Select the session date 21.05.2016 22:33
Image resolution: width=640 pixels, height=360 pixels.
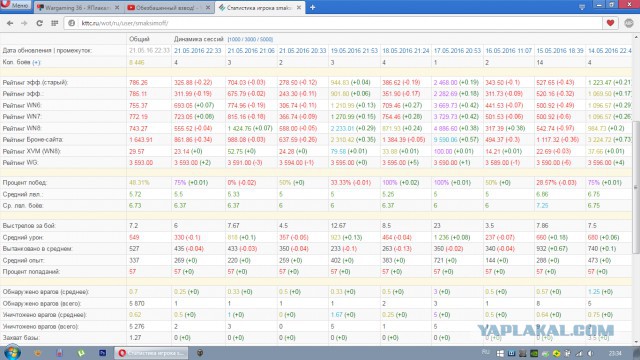tap(198, 51)
